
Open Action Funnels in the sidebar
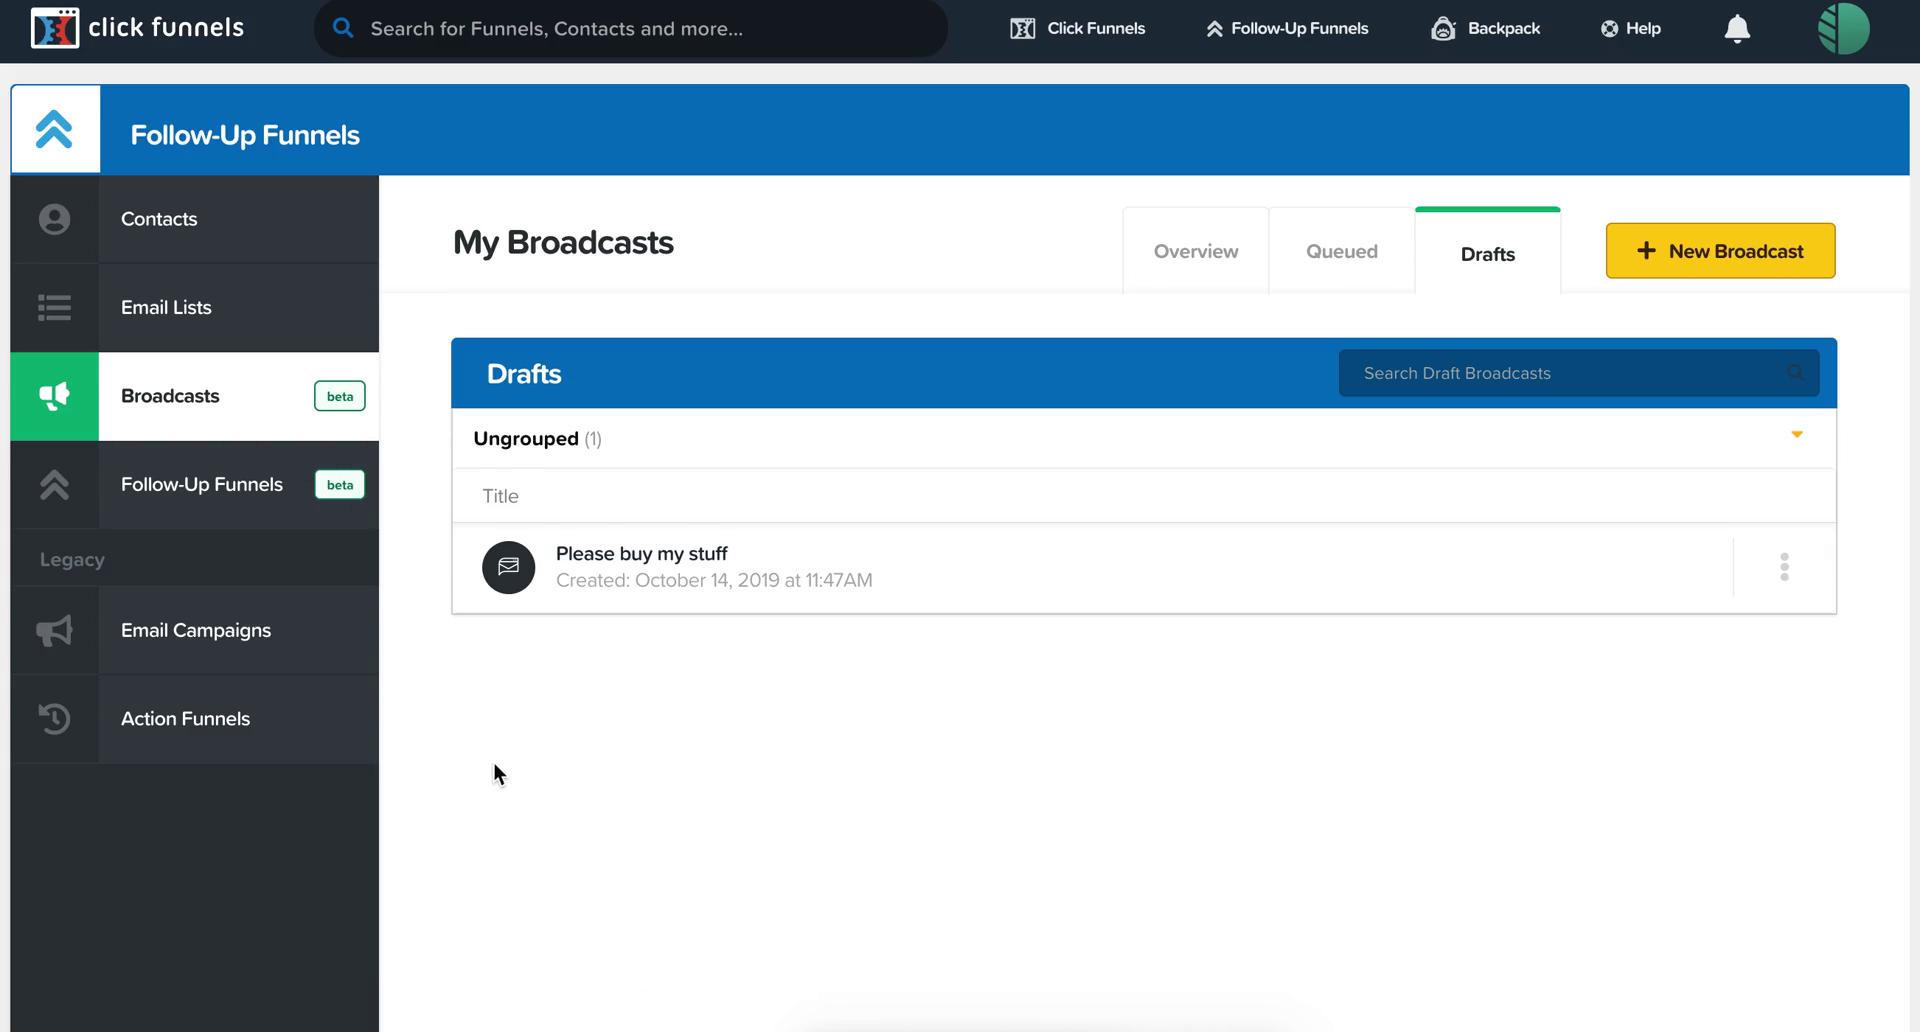[195, 719]
